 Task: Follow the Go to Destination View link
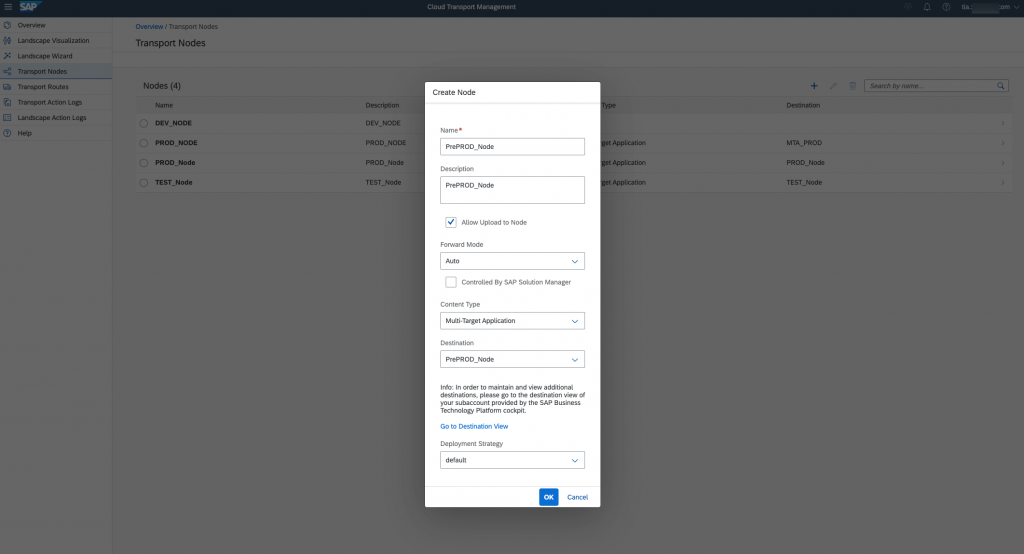click(474, 427)
